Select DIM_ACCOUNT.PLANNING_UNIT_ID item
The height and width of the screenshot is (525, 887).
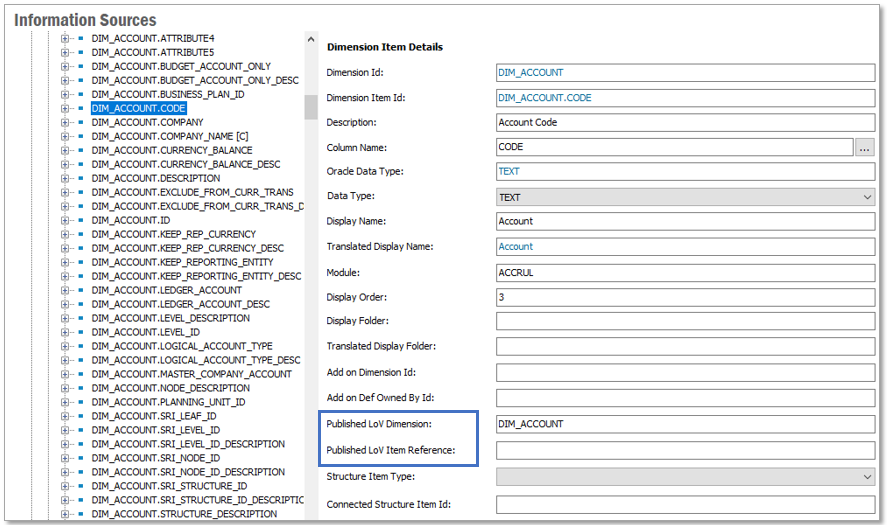click(x=168, y=402)
